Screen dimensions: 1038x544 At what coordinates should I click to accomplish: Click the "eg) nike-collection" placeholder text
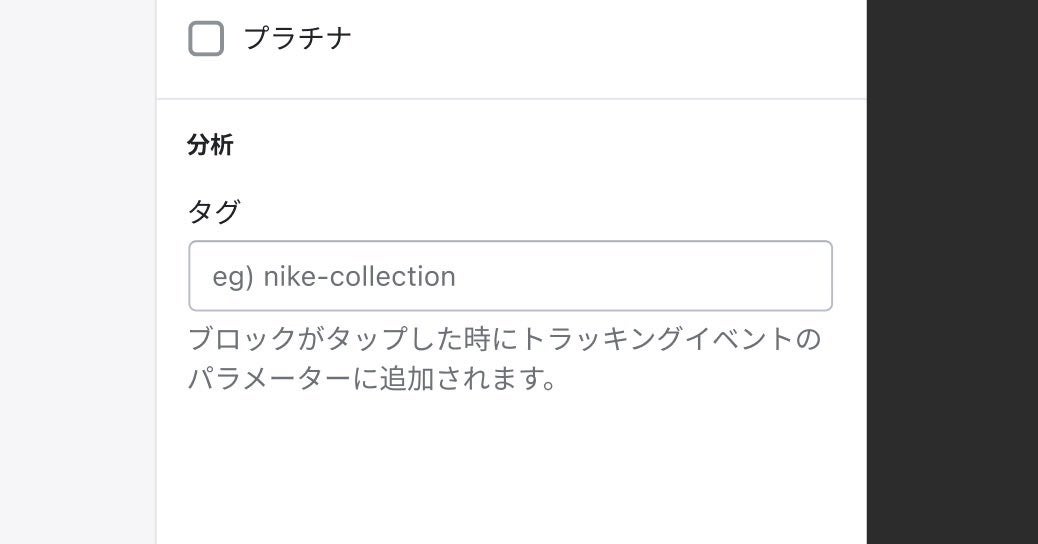tap(334, 276)
